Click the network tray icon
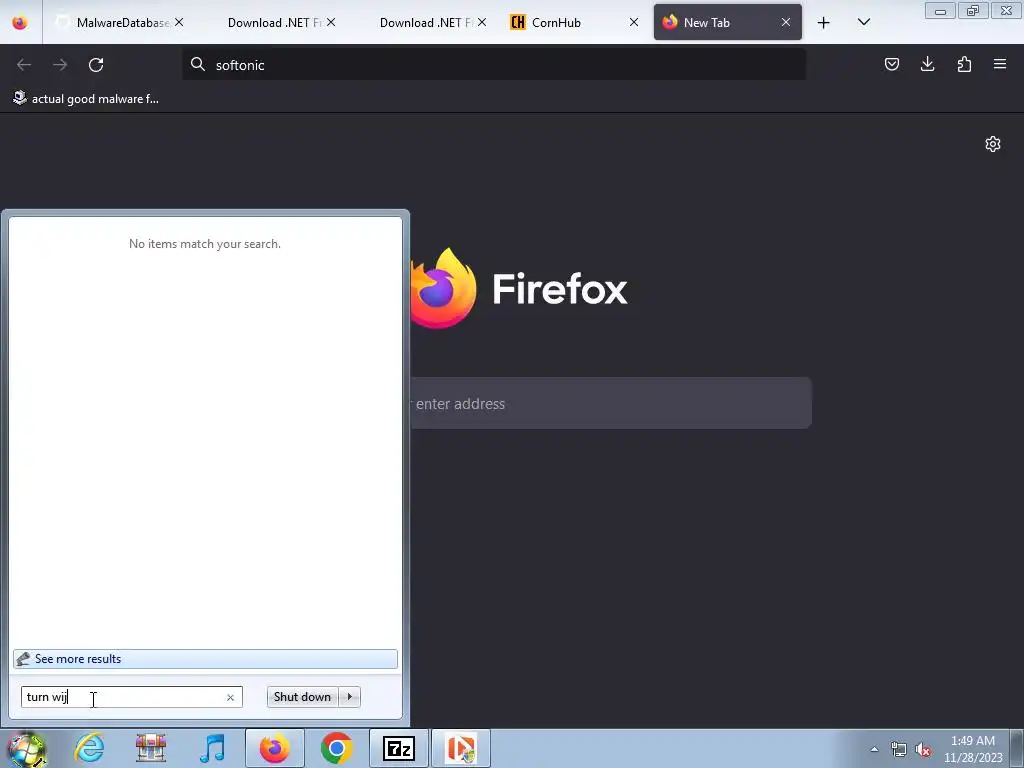Image resolution: width=1024 pixels, height=768 pixels. [899, 750]
